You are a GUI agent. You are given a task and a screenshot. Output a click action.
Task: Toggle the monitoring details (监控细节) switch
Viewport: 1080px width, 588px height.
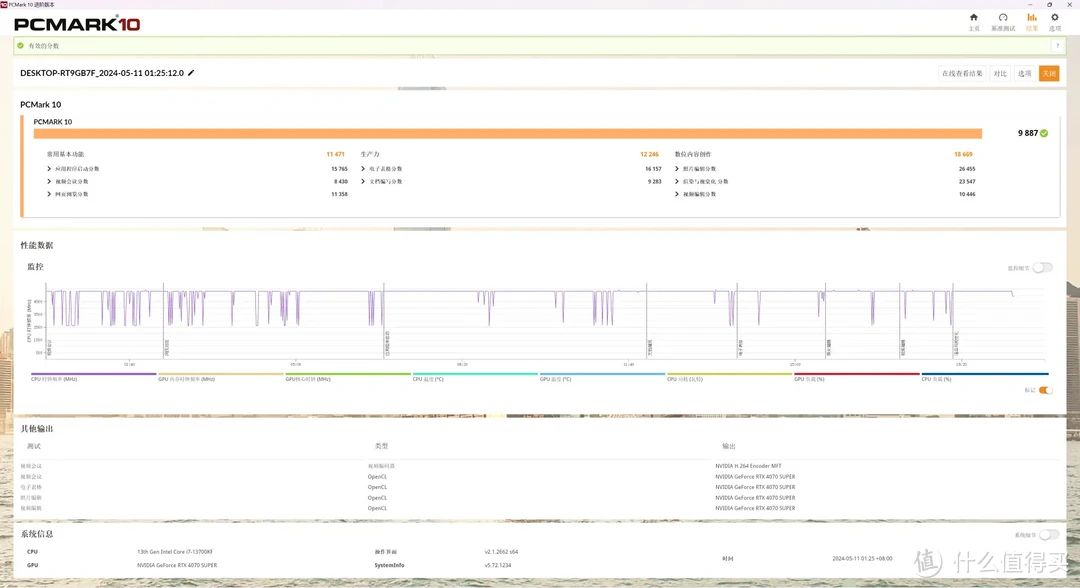(1043, 268)
